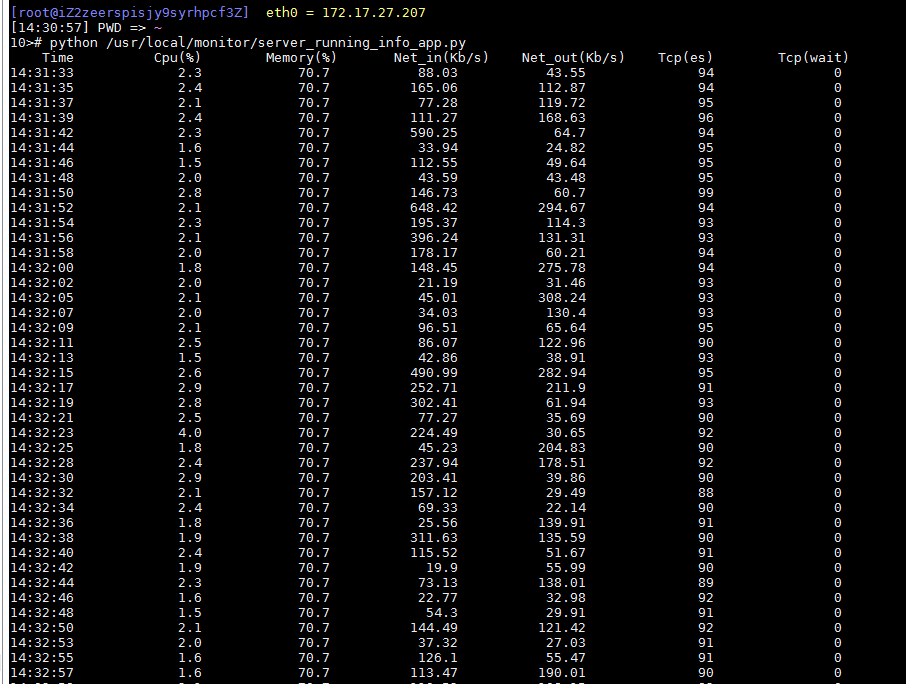Click the Memory(%) column header
Image resolution: width=906 pixels, height=684 pixels.
pos(301,57)
